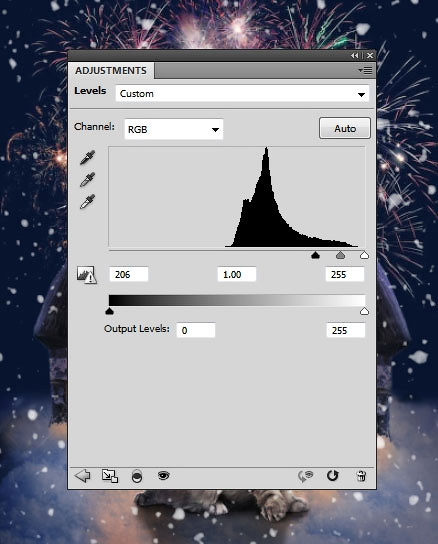
Task: Click the output levels gradient bar
Action: (x=237, y=300)
